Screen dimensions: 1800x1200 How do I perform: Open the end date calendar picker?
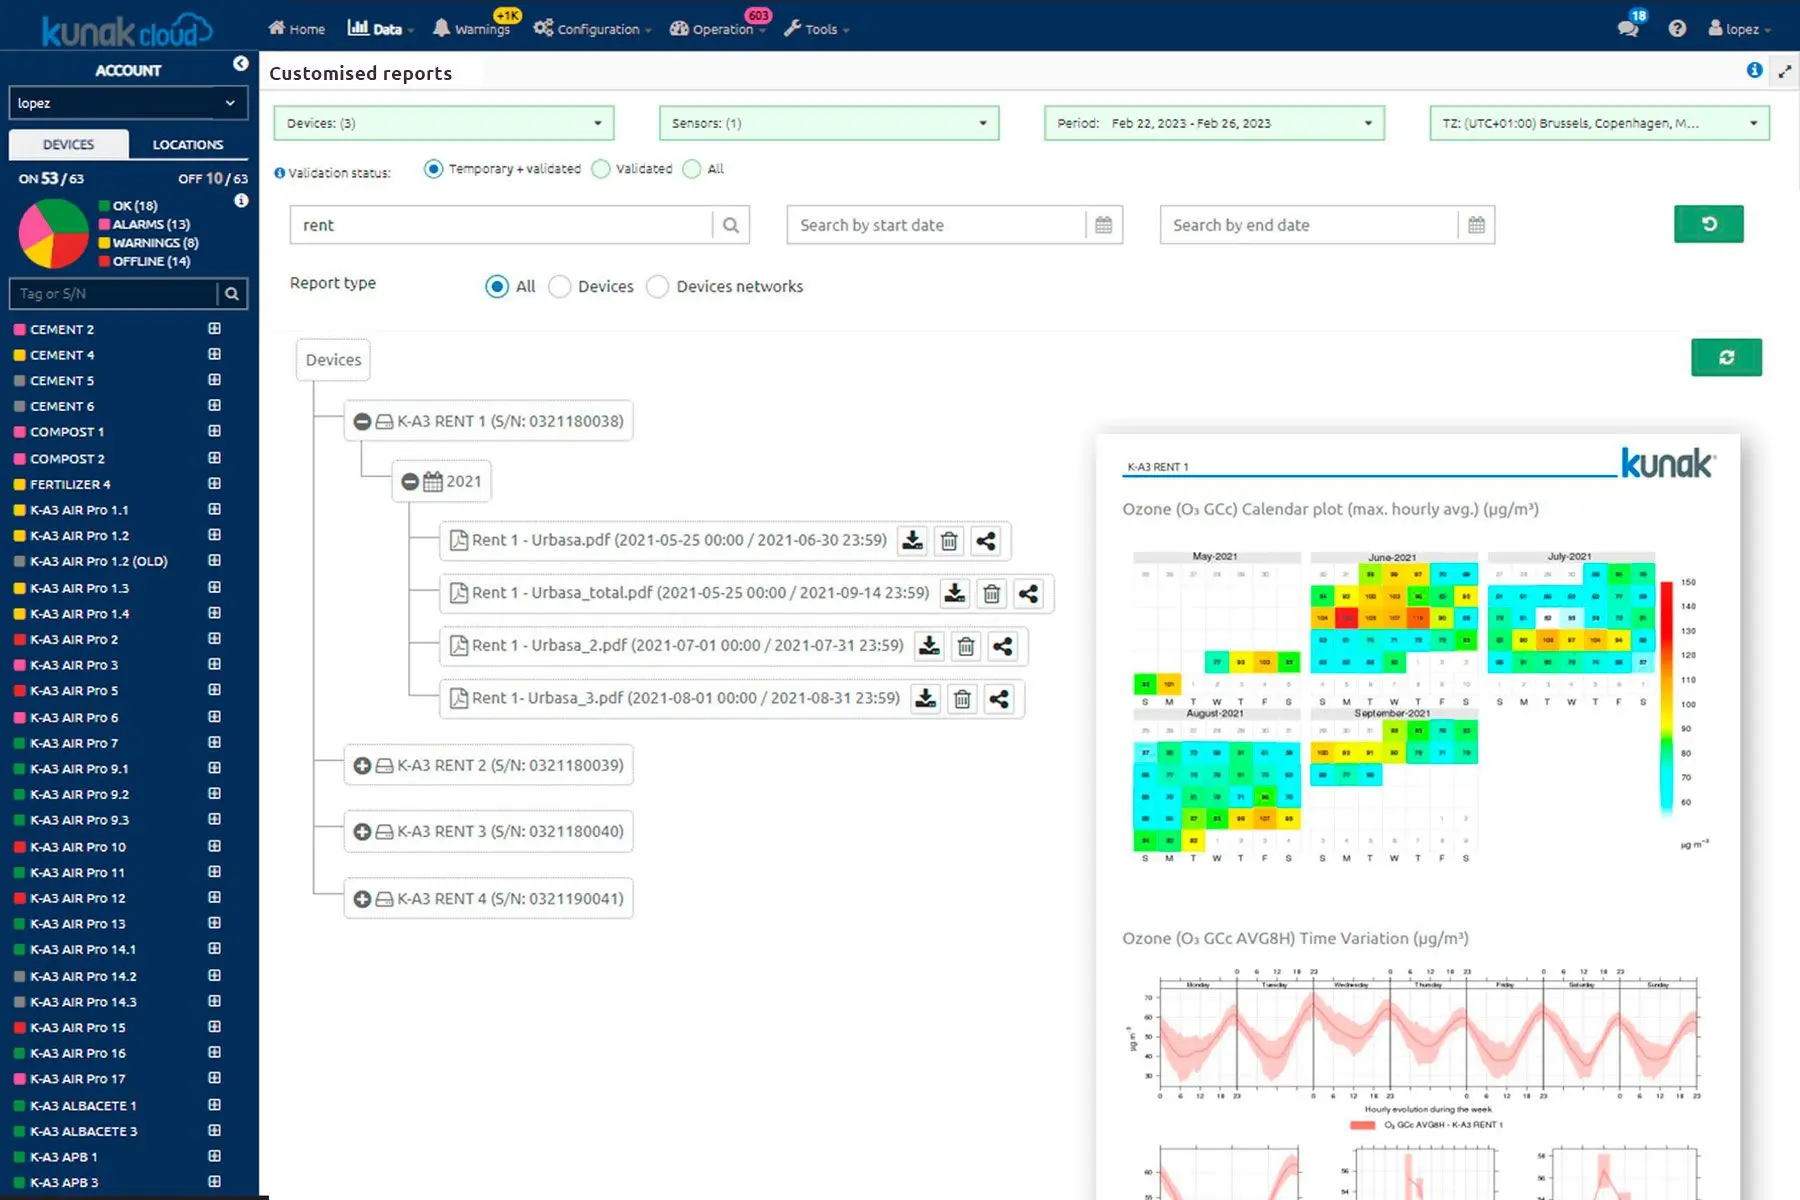coord(1476,225)
